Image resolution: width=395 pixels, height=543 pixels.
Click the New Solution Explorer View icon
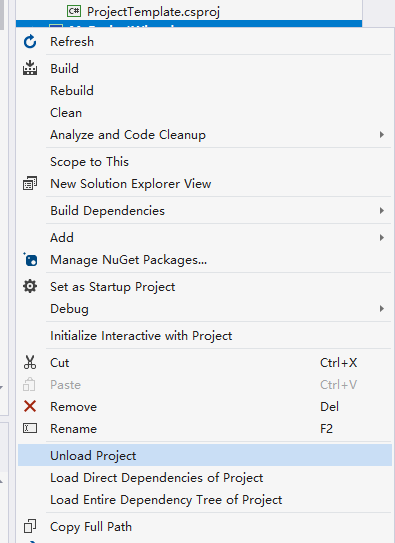30,183
